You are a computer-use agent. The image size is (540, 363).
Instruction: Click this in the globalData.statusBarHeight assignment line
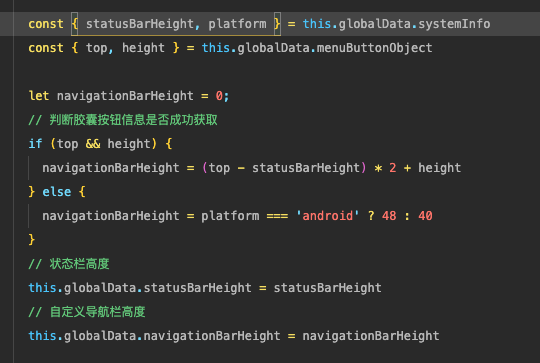pos(42,288)
